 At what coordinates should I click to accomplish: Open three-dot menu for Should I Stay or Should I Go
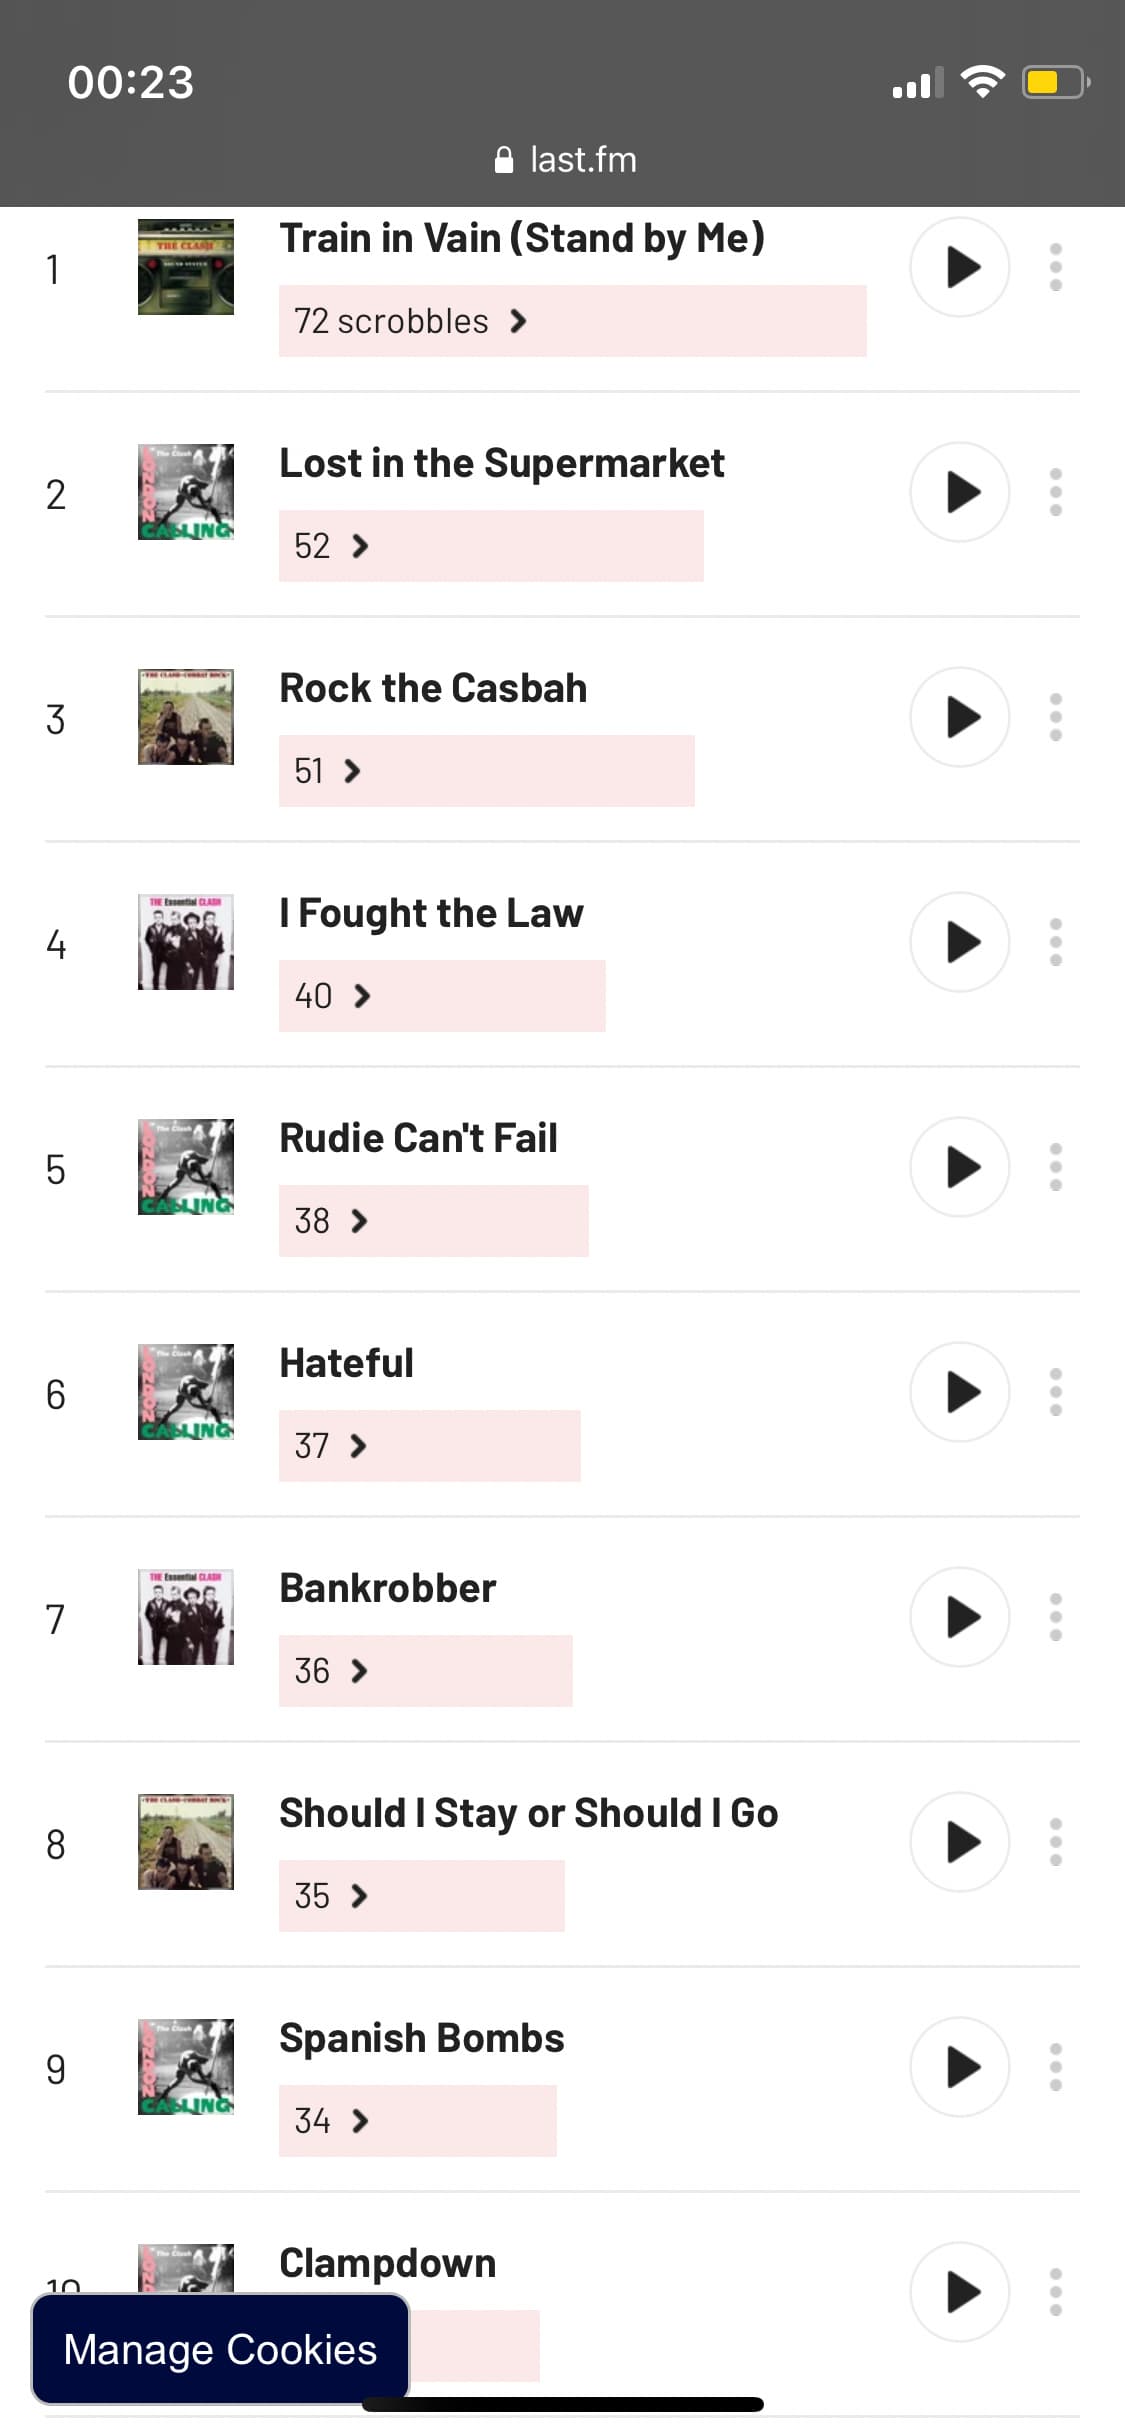coord(1055,1842)
